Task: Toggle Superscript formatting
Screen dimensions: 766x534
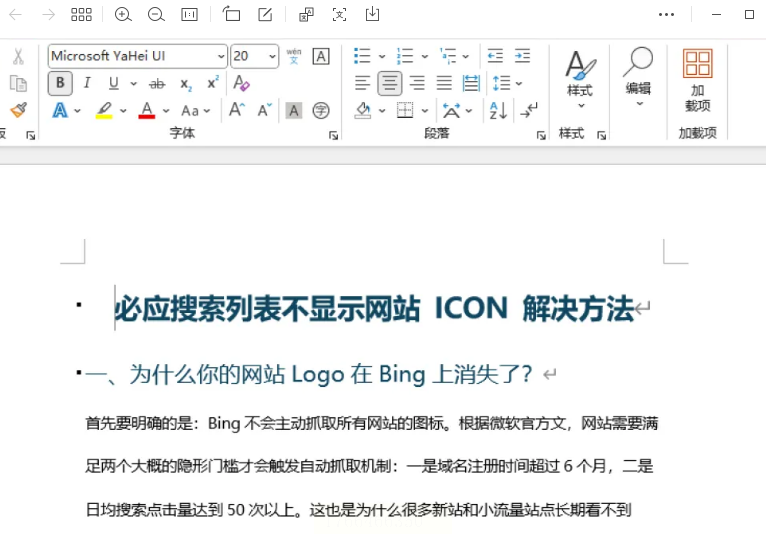Action: 213,82
